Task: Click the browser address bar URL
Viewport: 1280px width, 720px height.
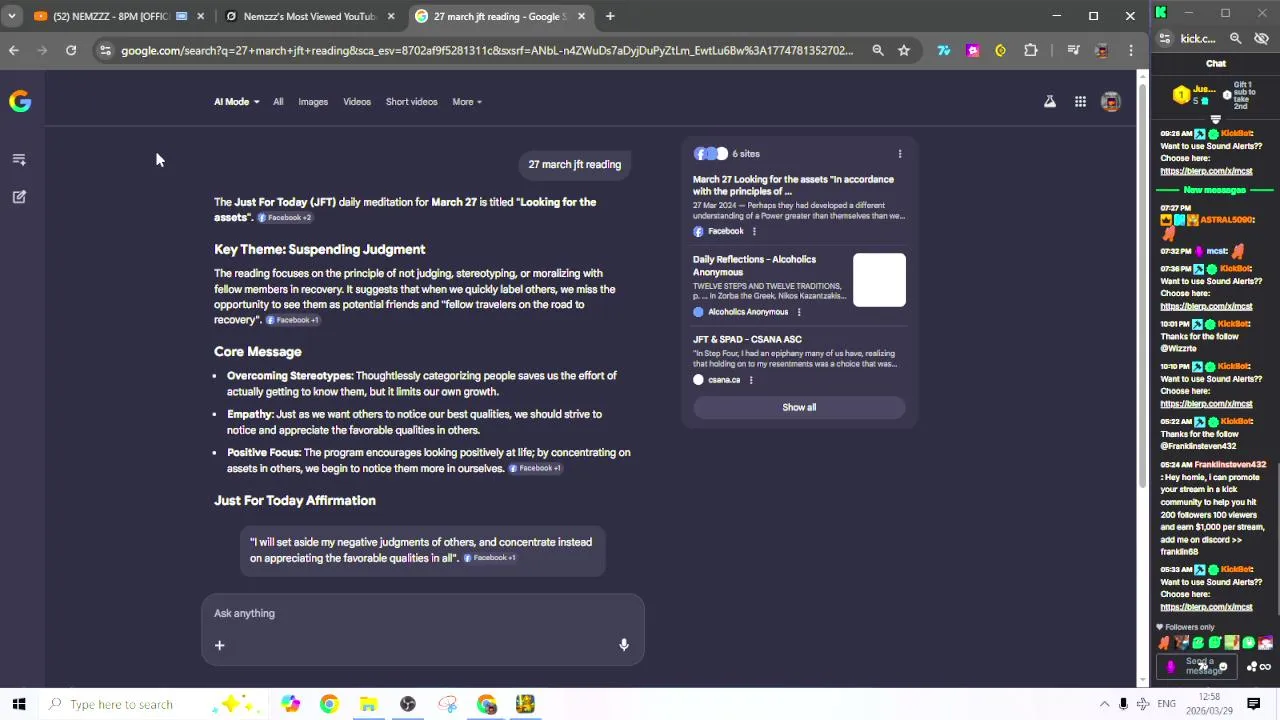Action: coord(487,50)
